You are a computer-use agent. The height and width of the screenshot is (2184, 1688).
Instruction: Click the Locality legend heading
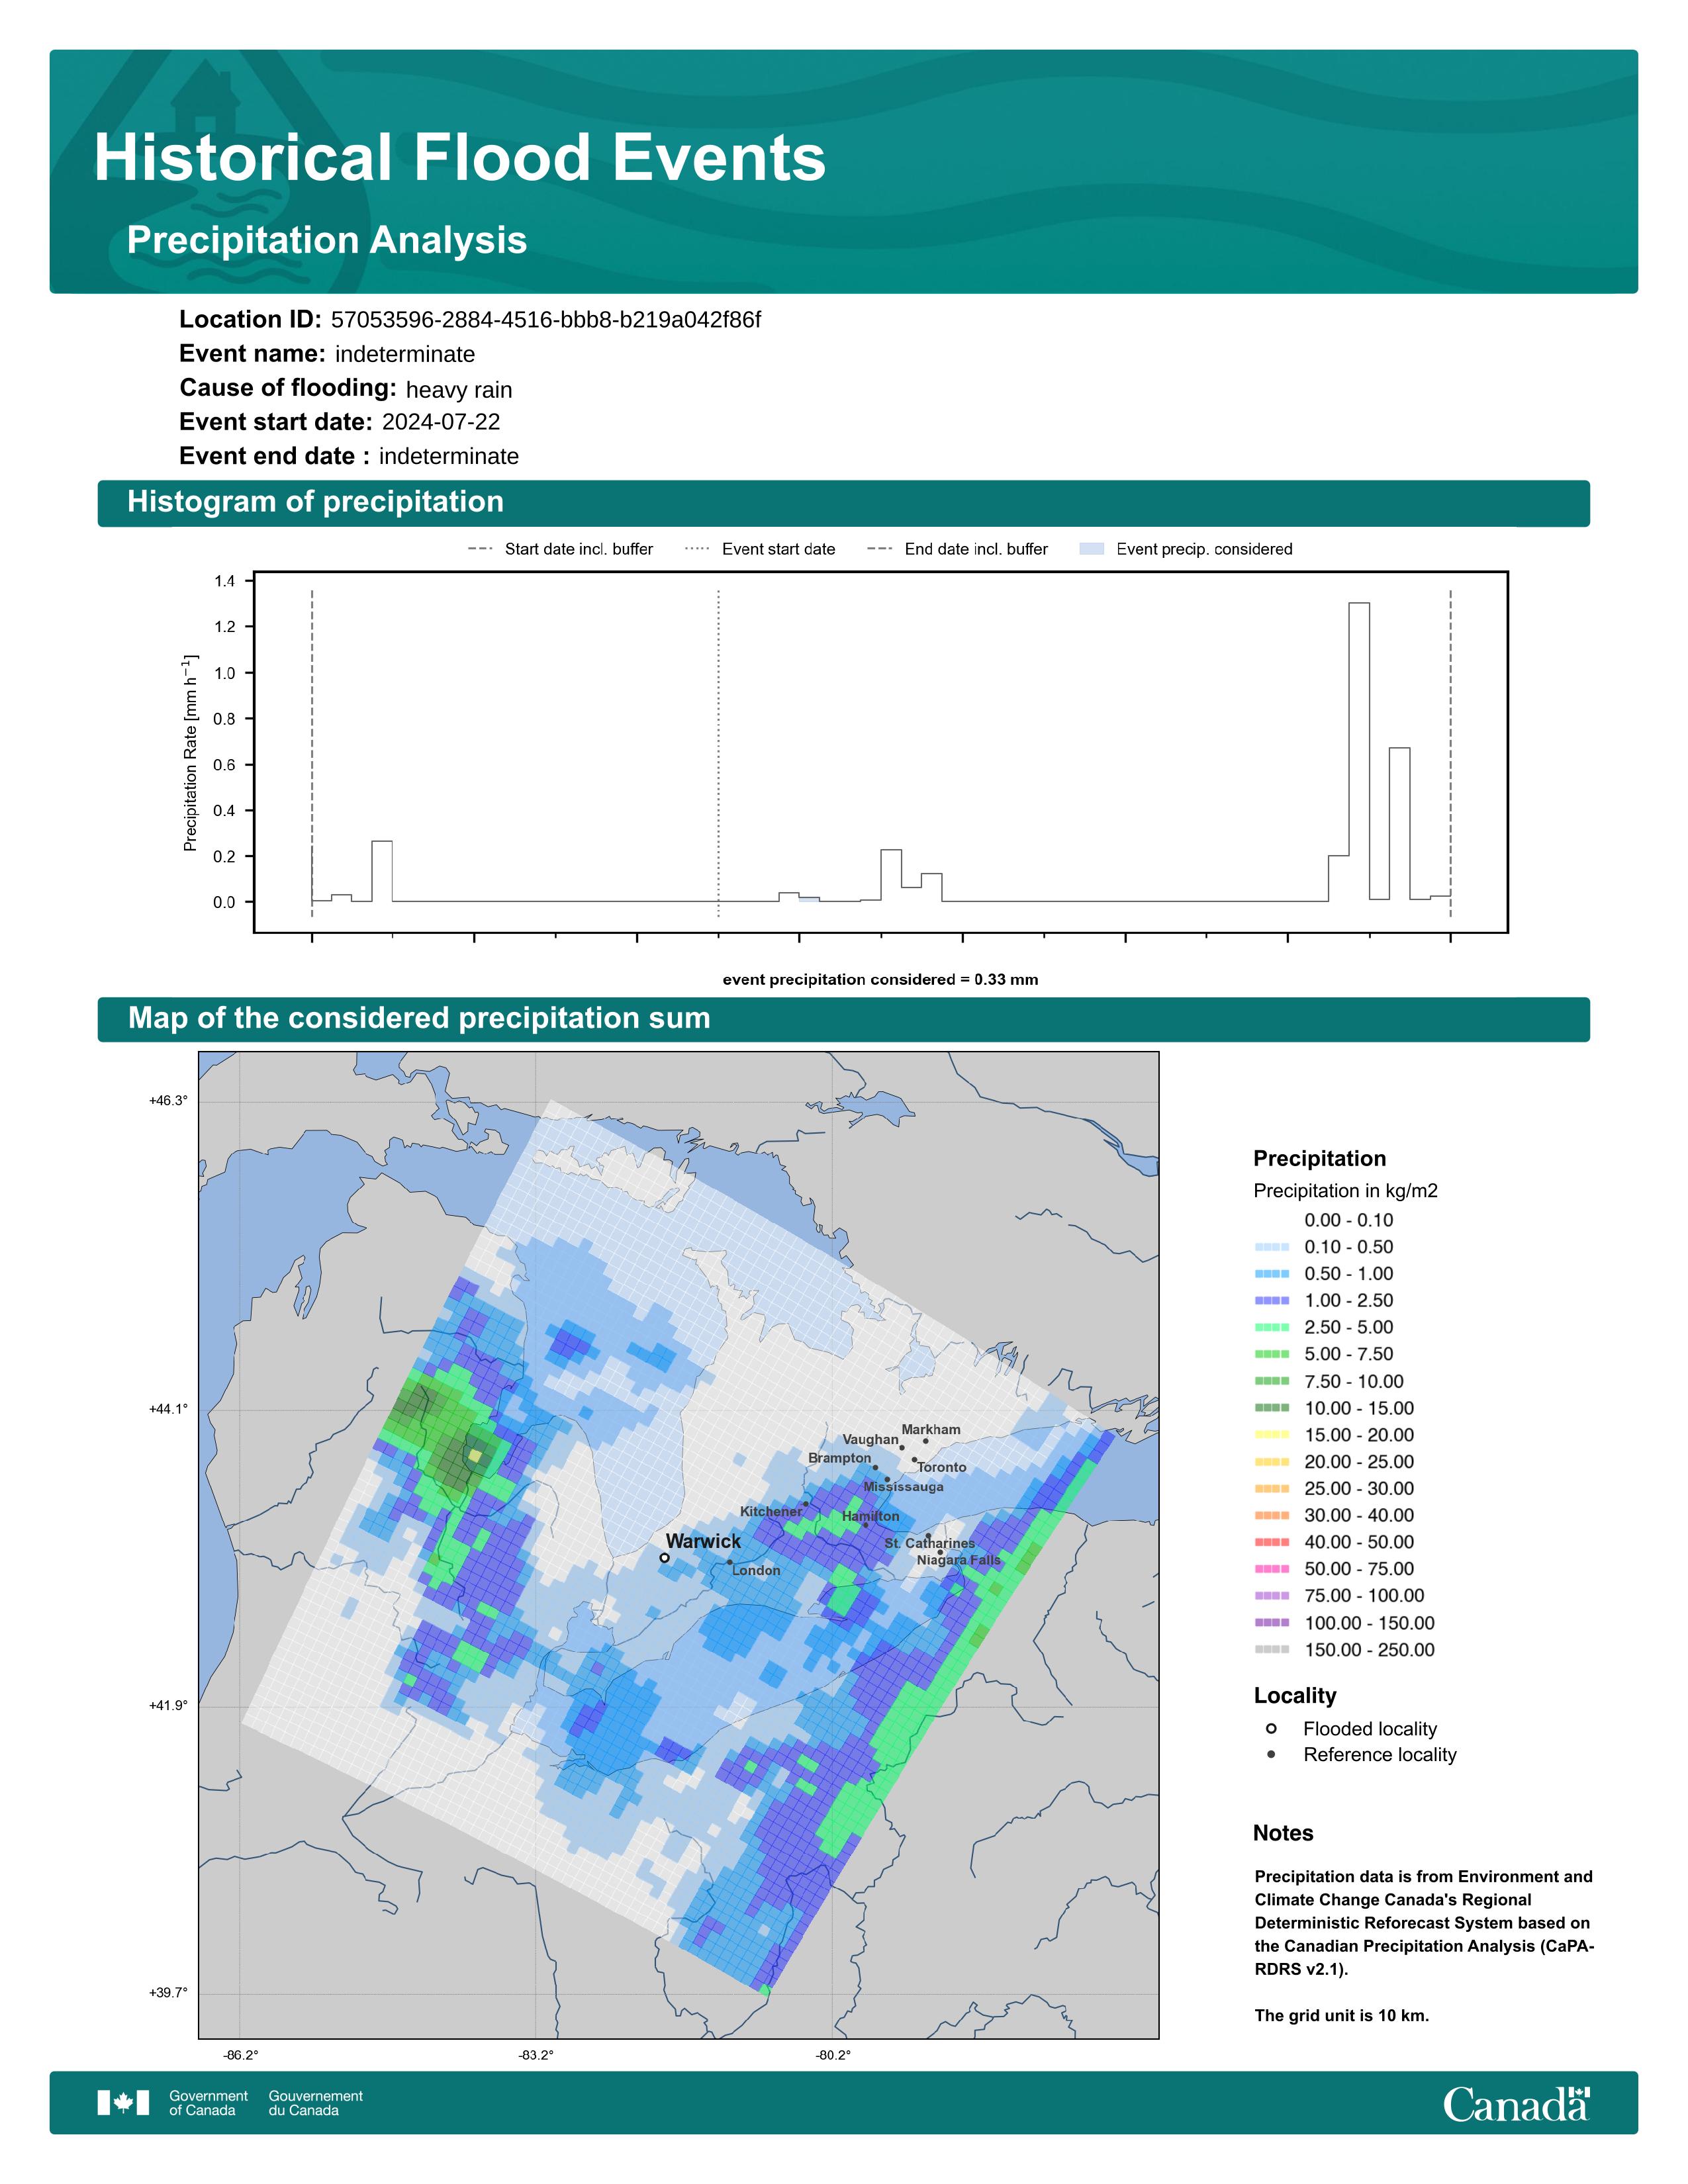pos(1295,1696)
